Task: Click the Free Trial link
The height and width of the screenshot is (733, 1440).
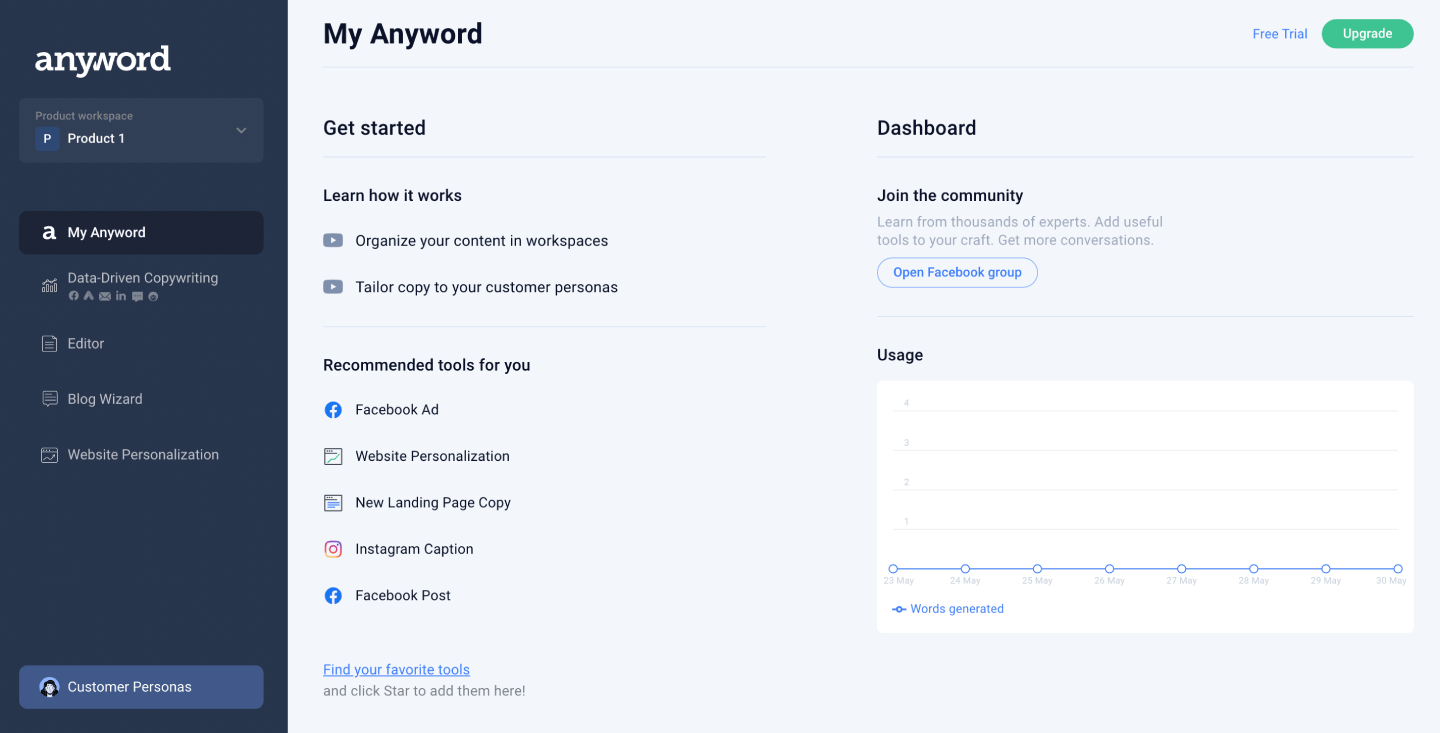Action: click(1279, 34)
